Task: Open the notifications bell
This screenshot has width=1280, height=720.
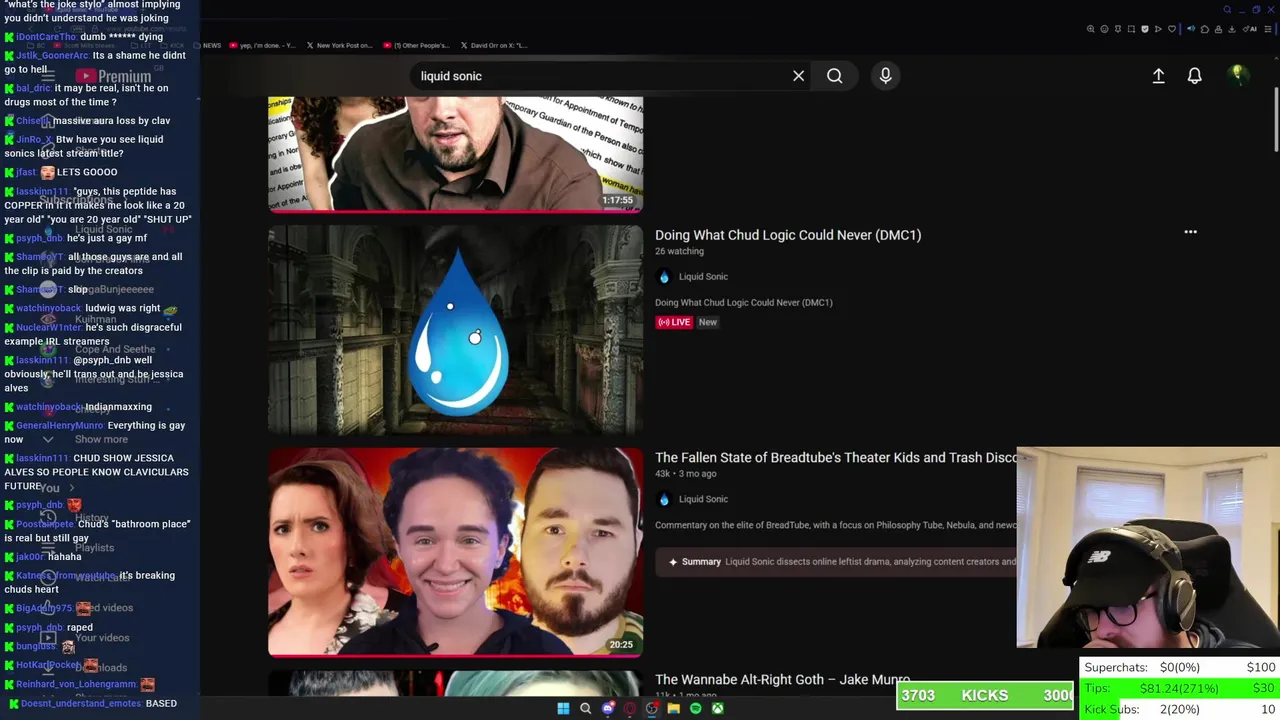Action: coord(1194,76)
